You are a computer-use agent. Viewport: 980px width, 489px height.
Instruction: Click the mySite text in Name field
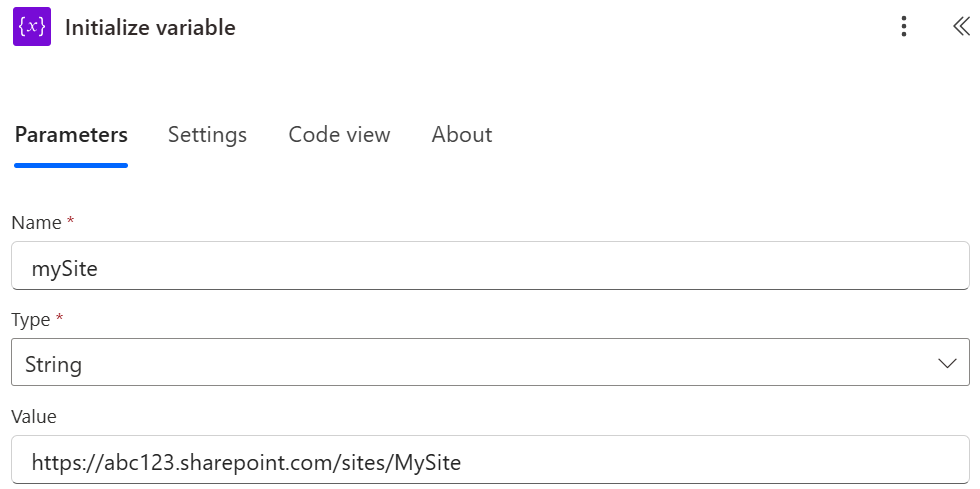[64, 268]
